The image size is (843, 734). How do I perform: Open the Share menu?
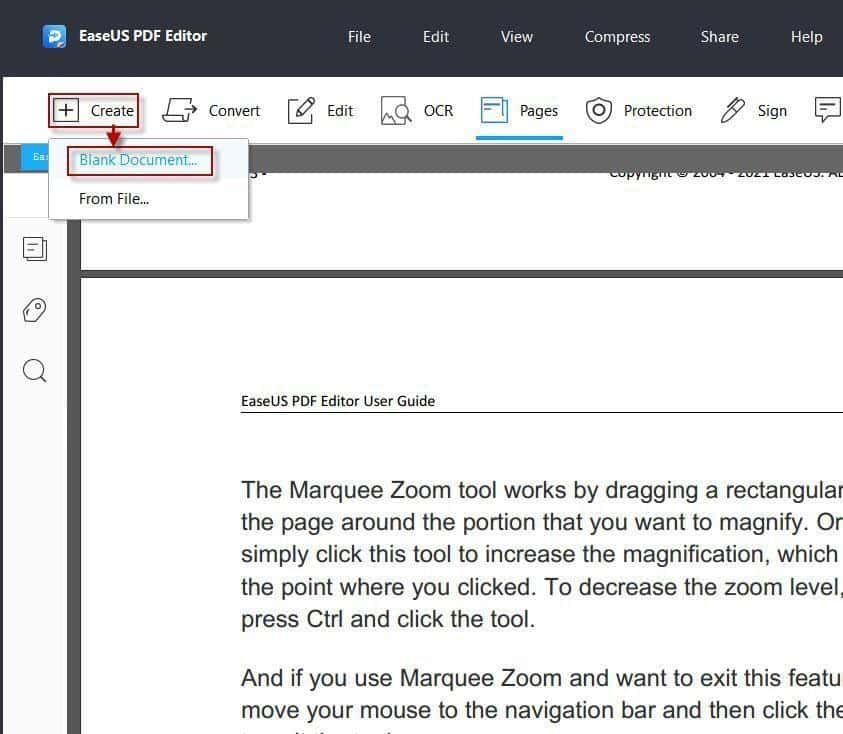coord(719,37)
